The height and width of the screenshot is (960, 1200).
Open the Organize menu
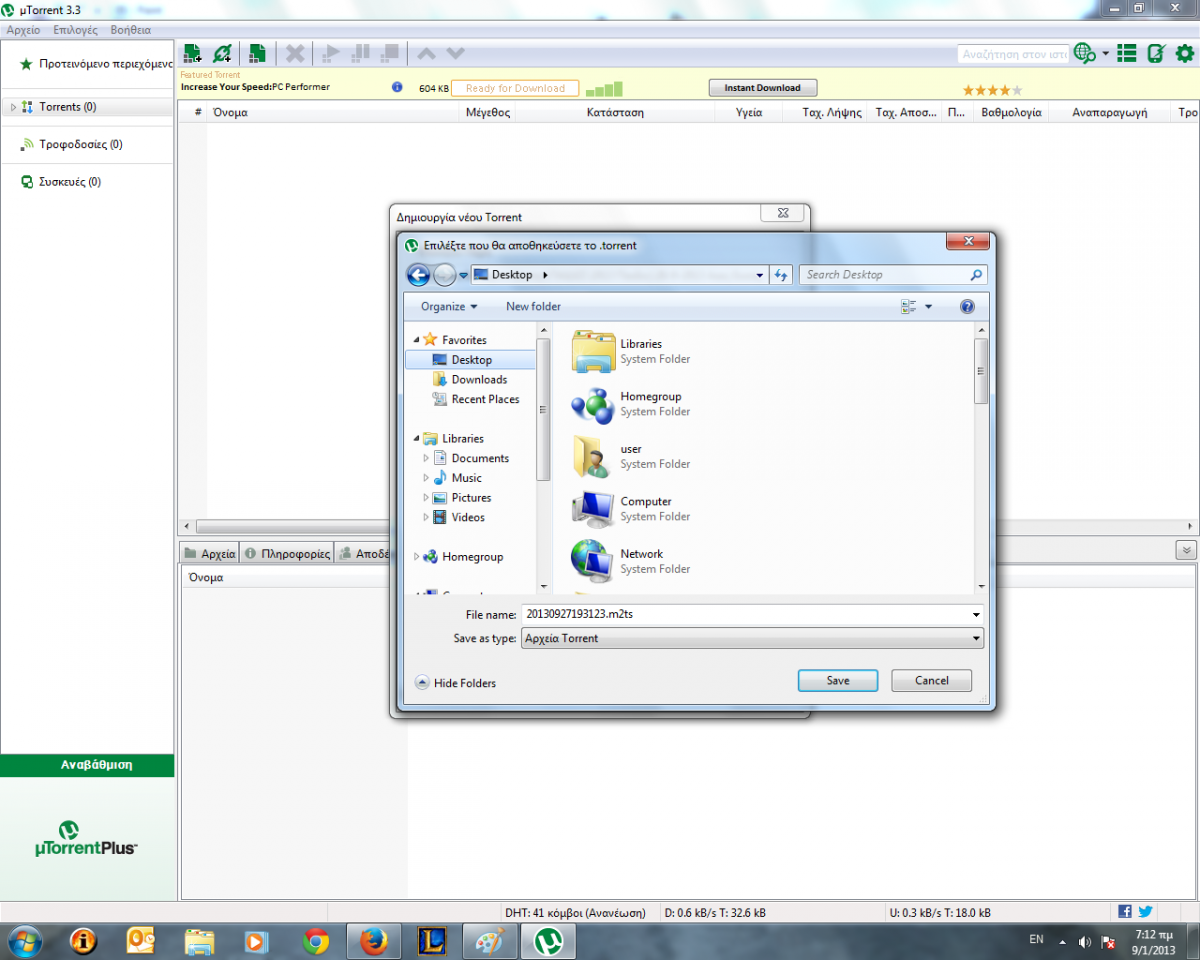pos(449,307)
